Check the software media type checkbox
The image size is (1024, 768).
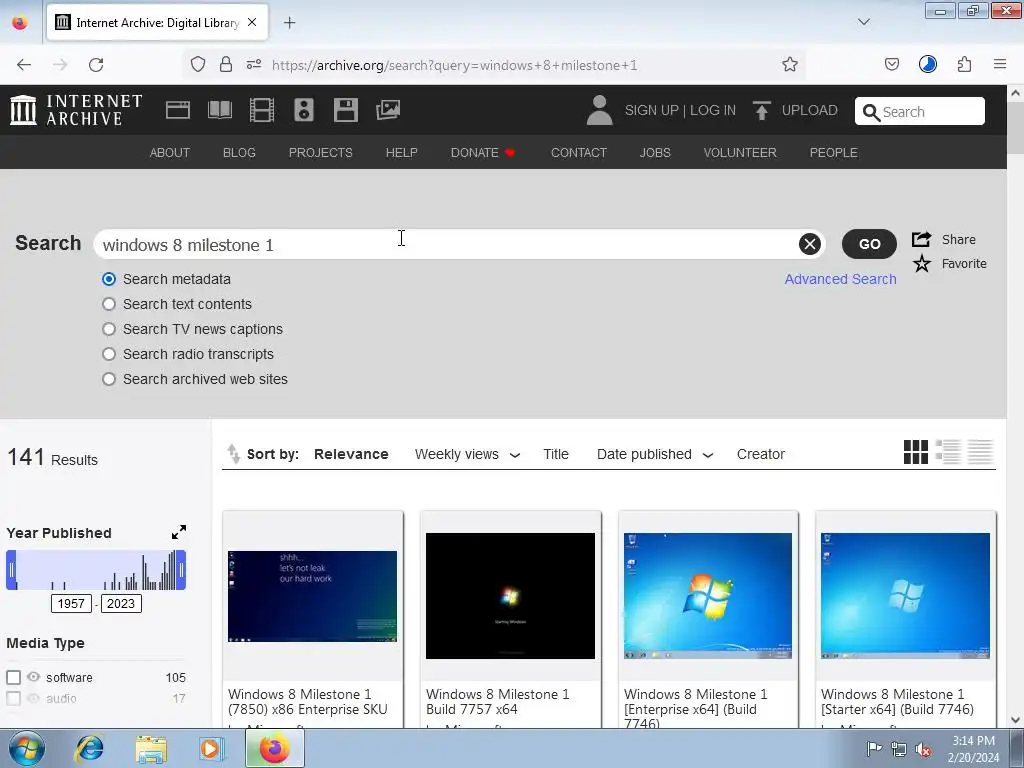[x=14, y=677]
